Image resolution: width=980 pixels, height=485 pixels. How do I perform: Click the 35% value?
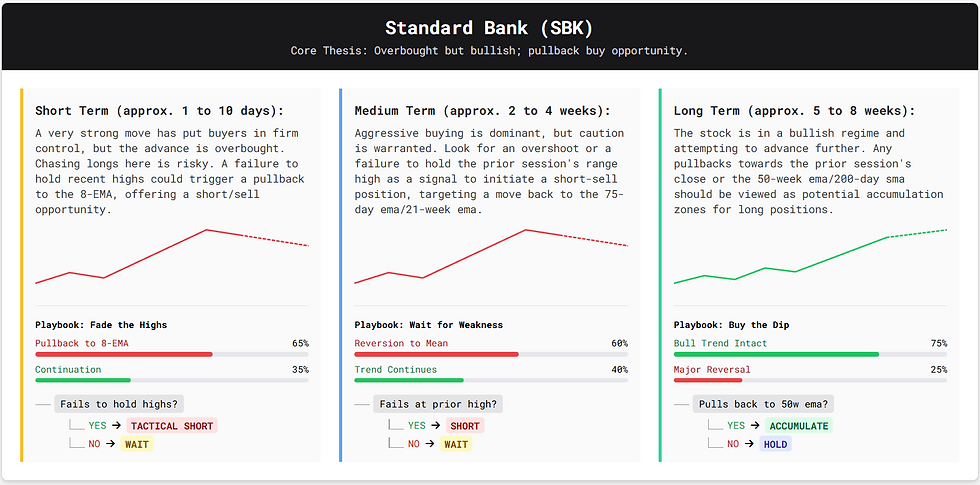coord(300,369)
